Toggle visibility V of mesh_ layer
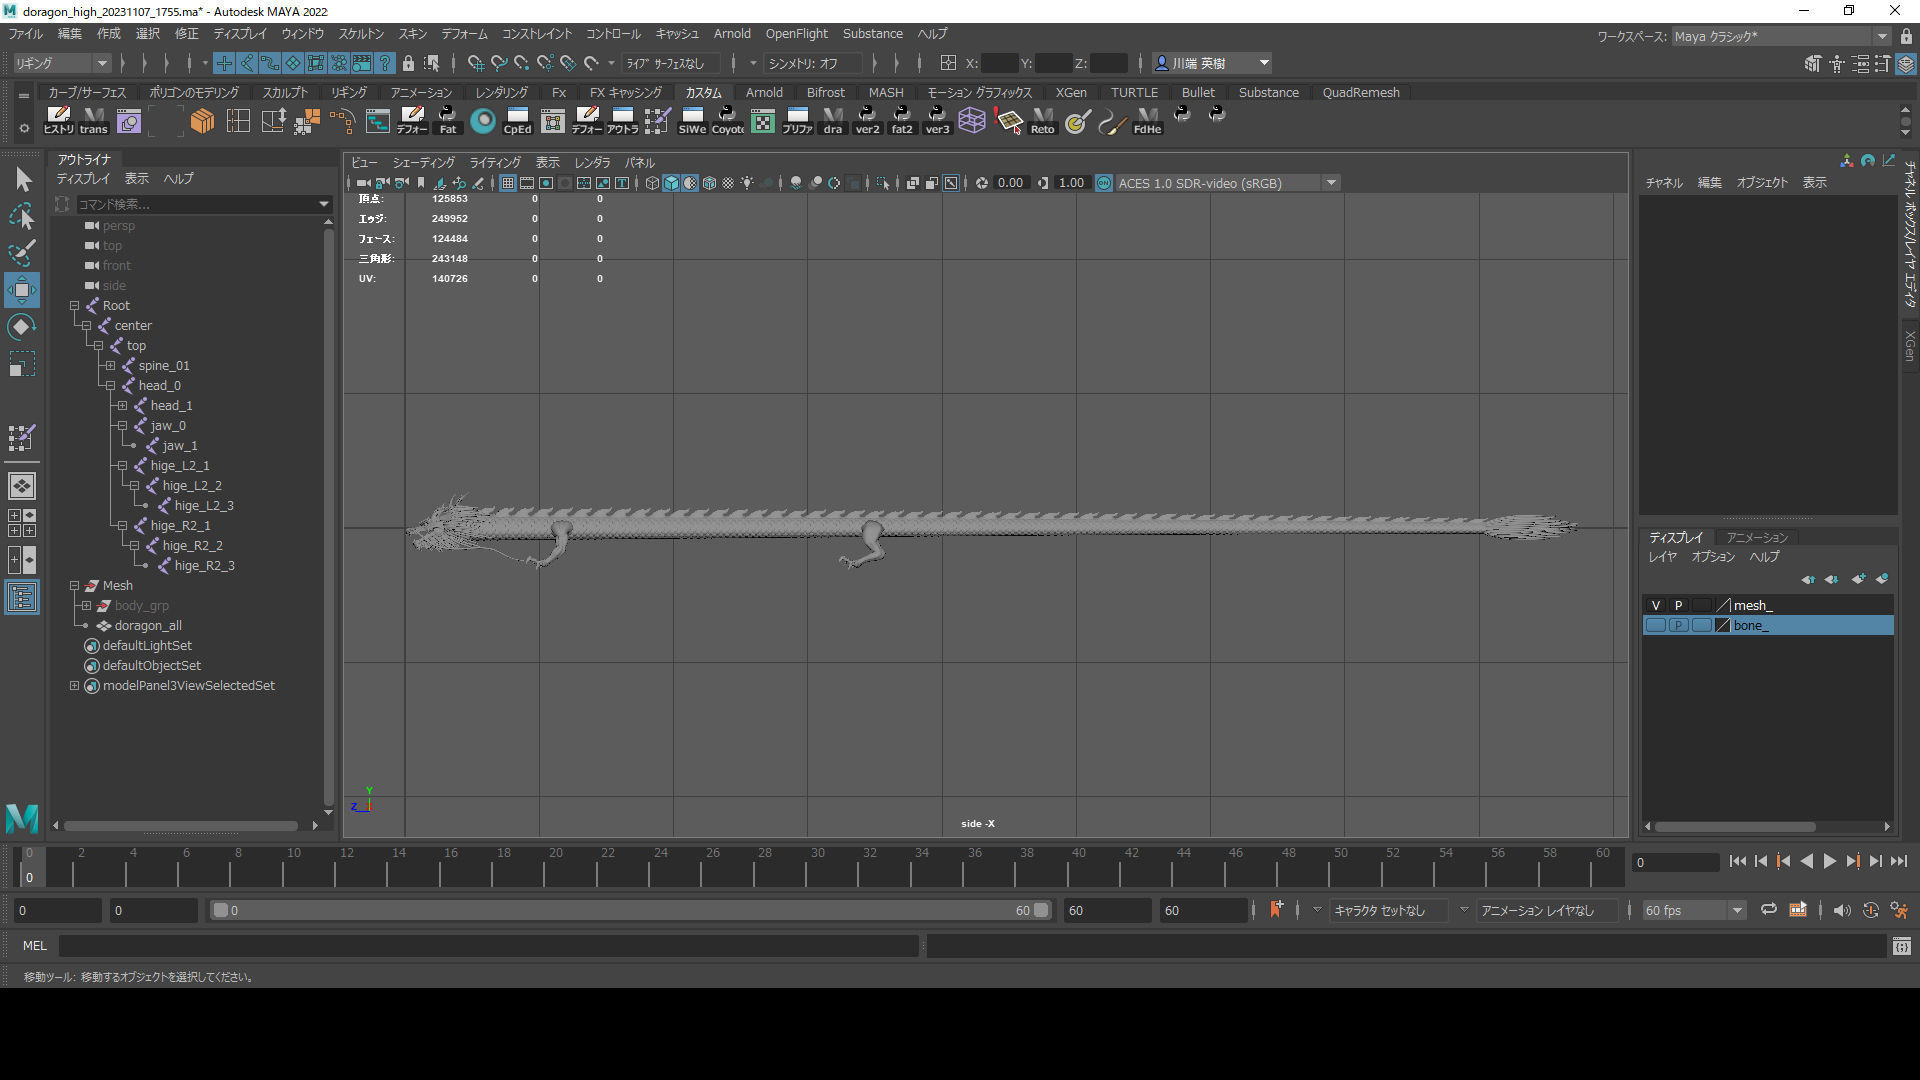Screen dimensions: 1920x1080 pyautogui.click(x=1656, y=605)
